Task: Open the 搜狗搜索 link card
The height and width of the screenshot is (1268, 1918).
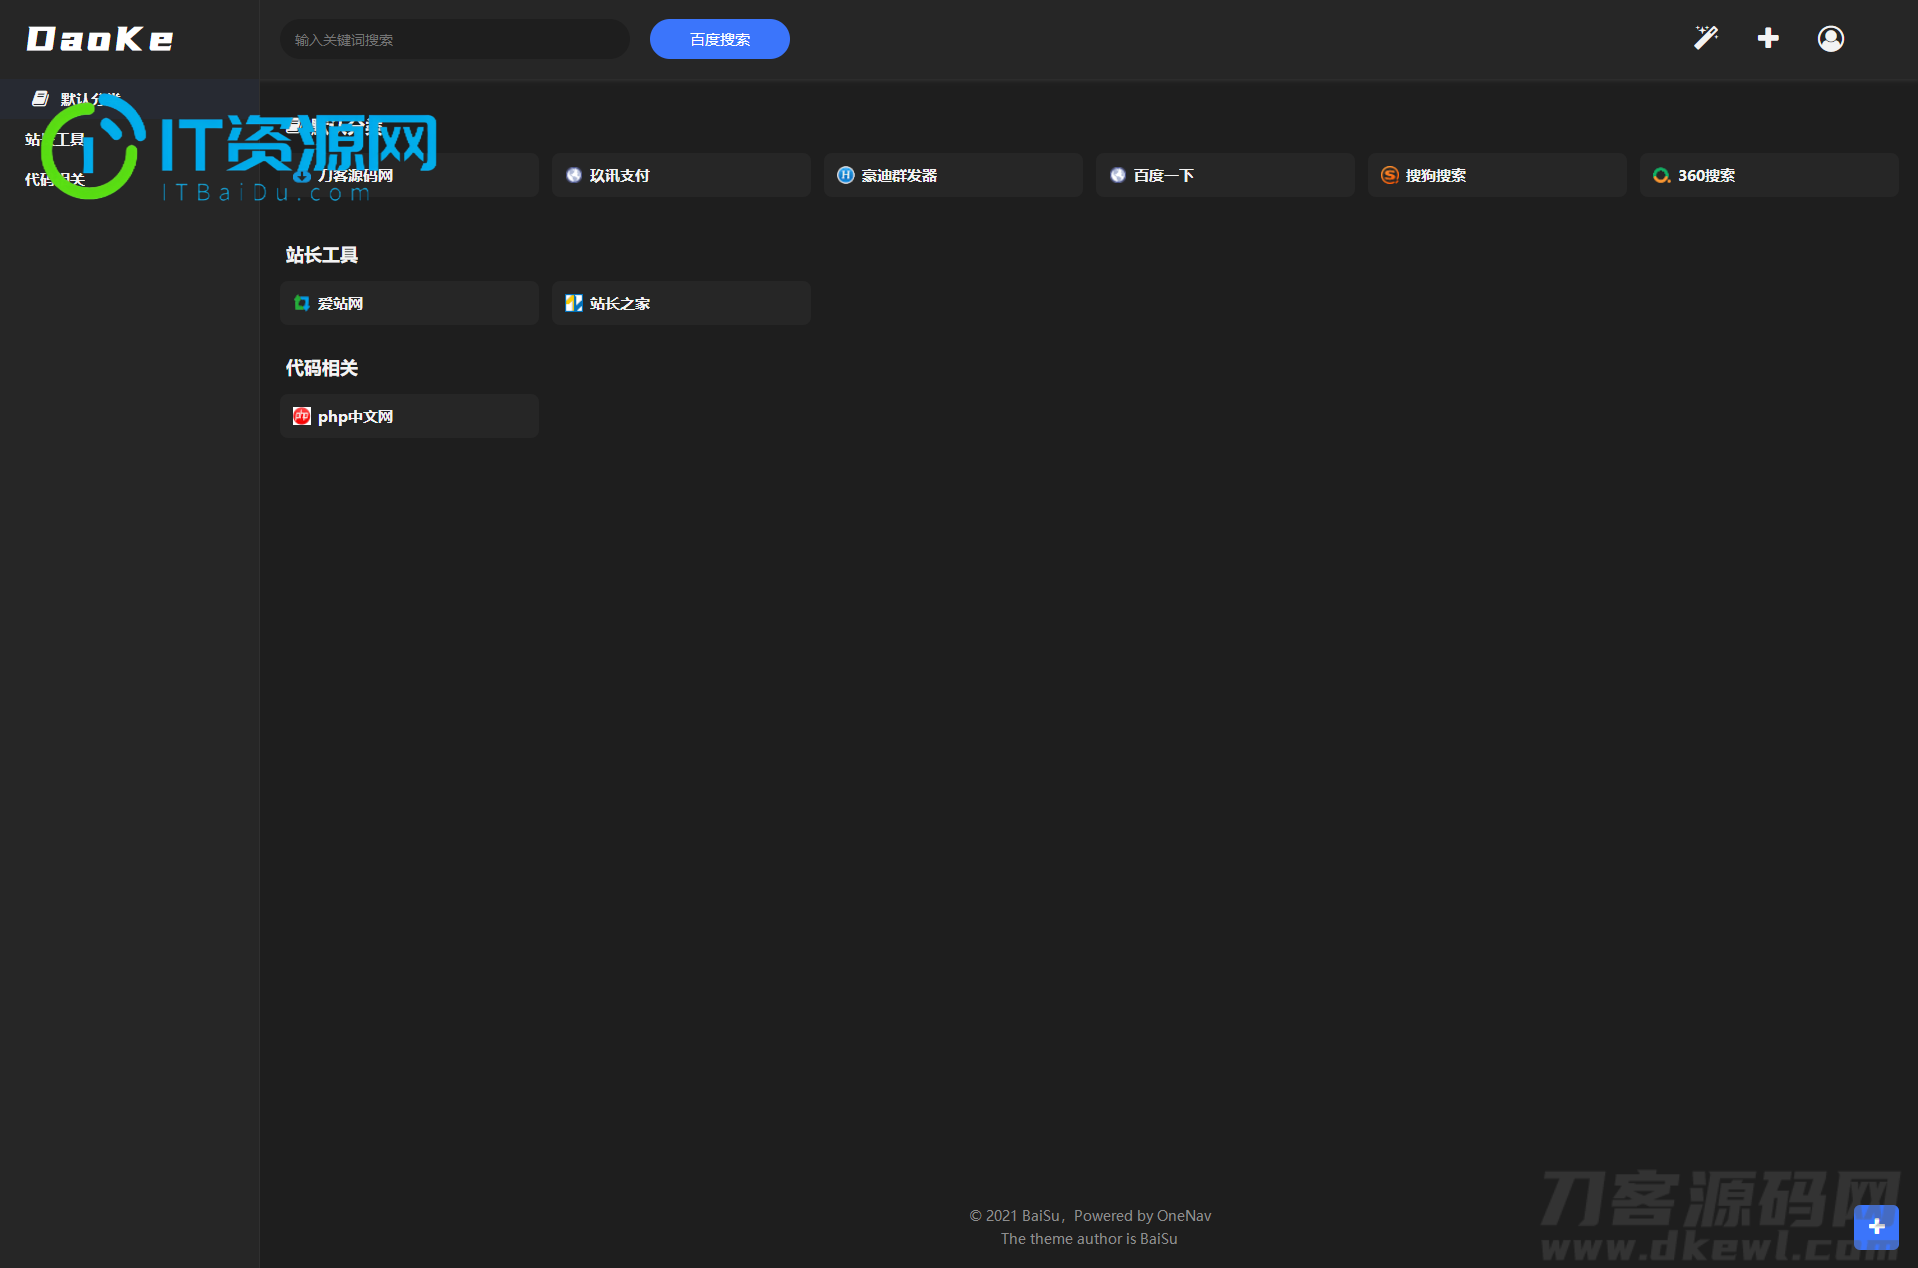Action: 1497,175
